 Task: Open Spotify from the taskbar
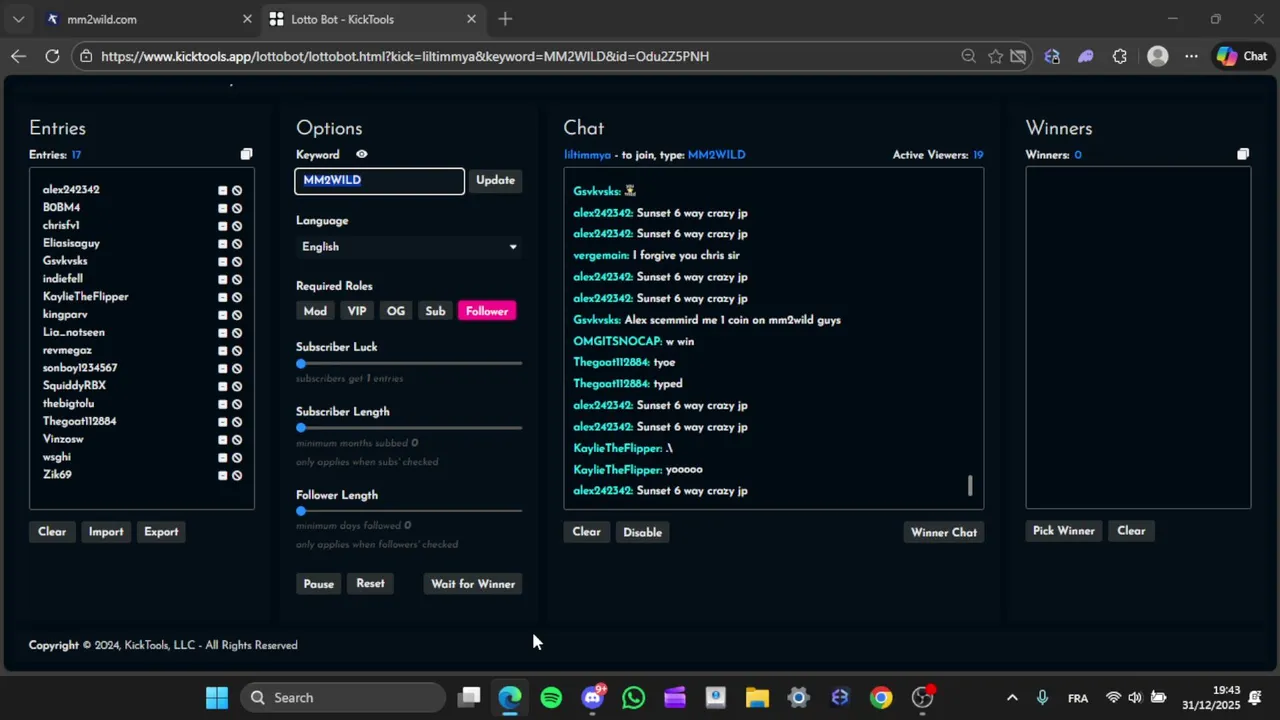click(551, 698)
